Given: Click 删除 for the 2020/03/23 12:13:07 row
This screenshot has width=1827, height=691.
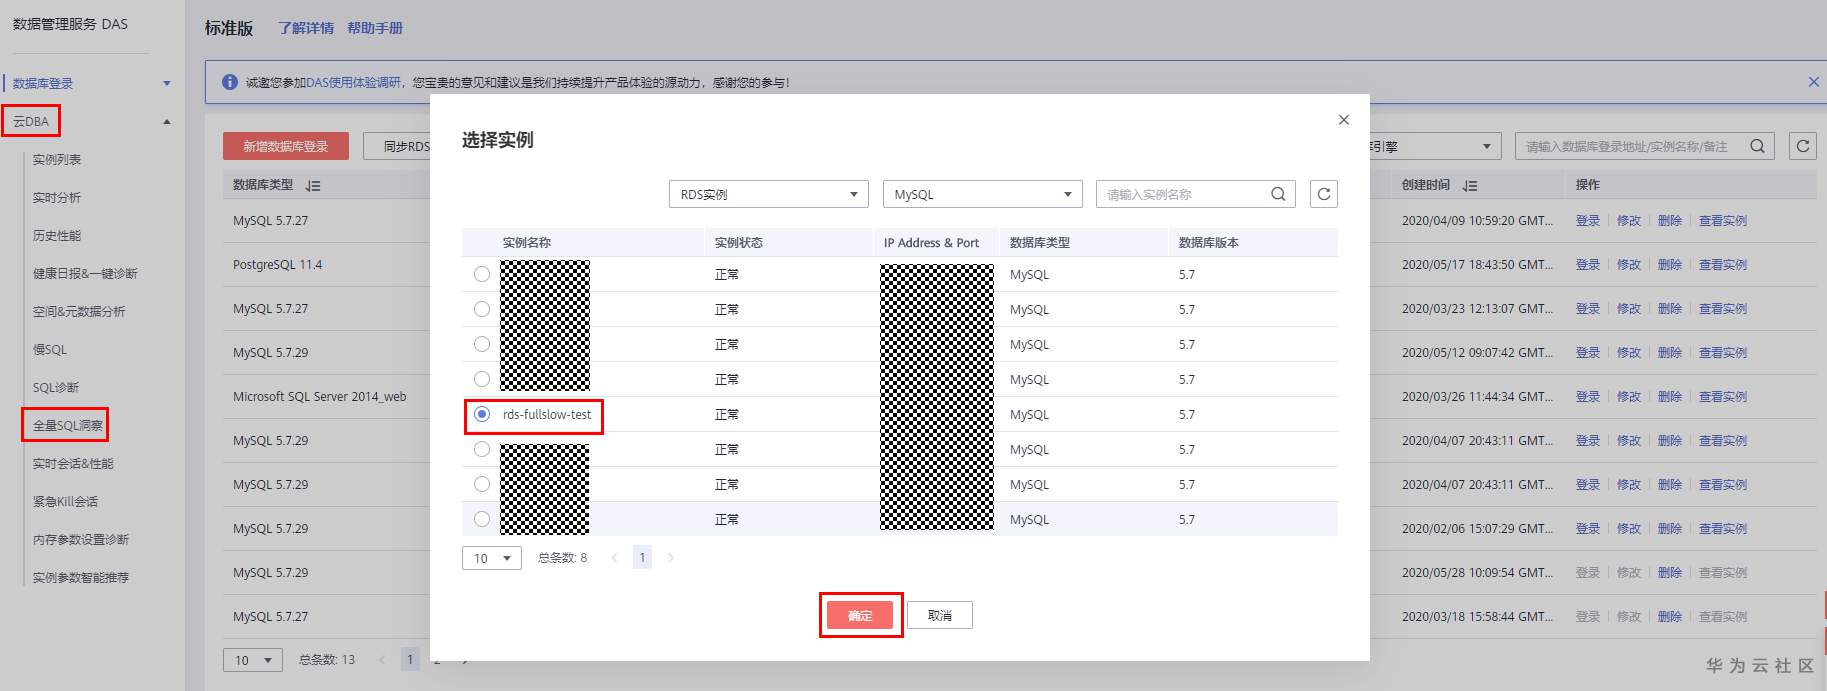Looking at the screenshot, I should pyautogui.click(x=1670, y=309).
